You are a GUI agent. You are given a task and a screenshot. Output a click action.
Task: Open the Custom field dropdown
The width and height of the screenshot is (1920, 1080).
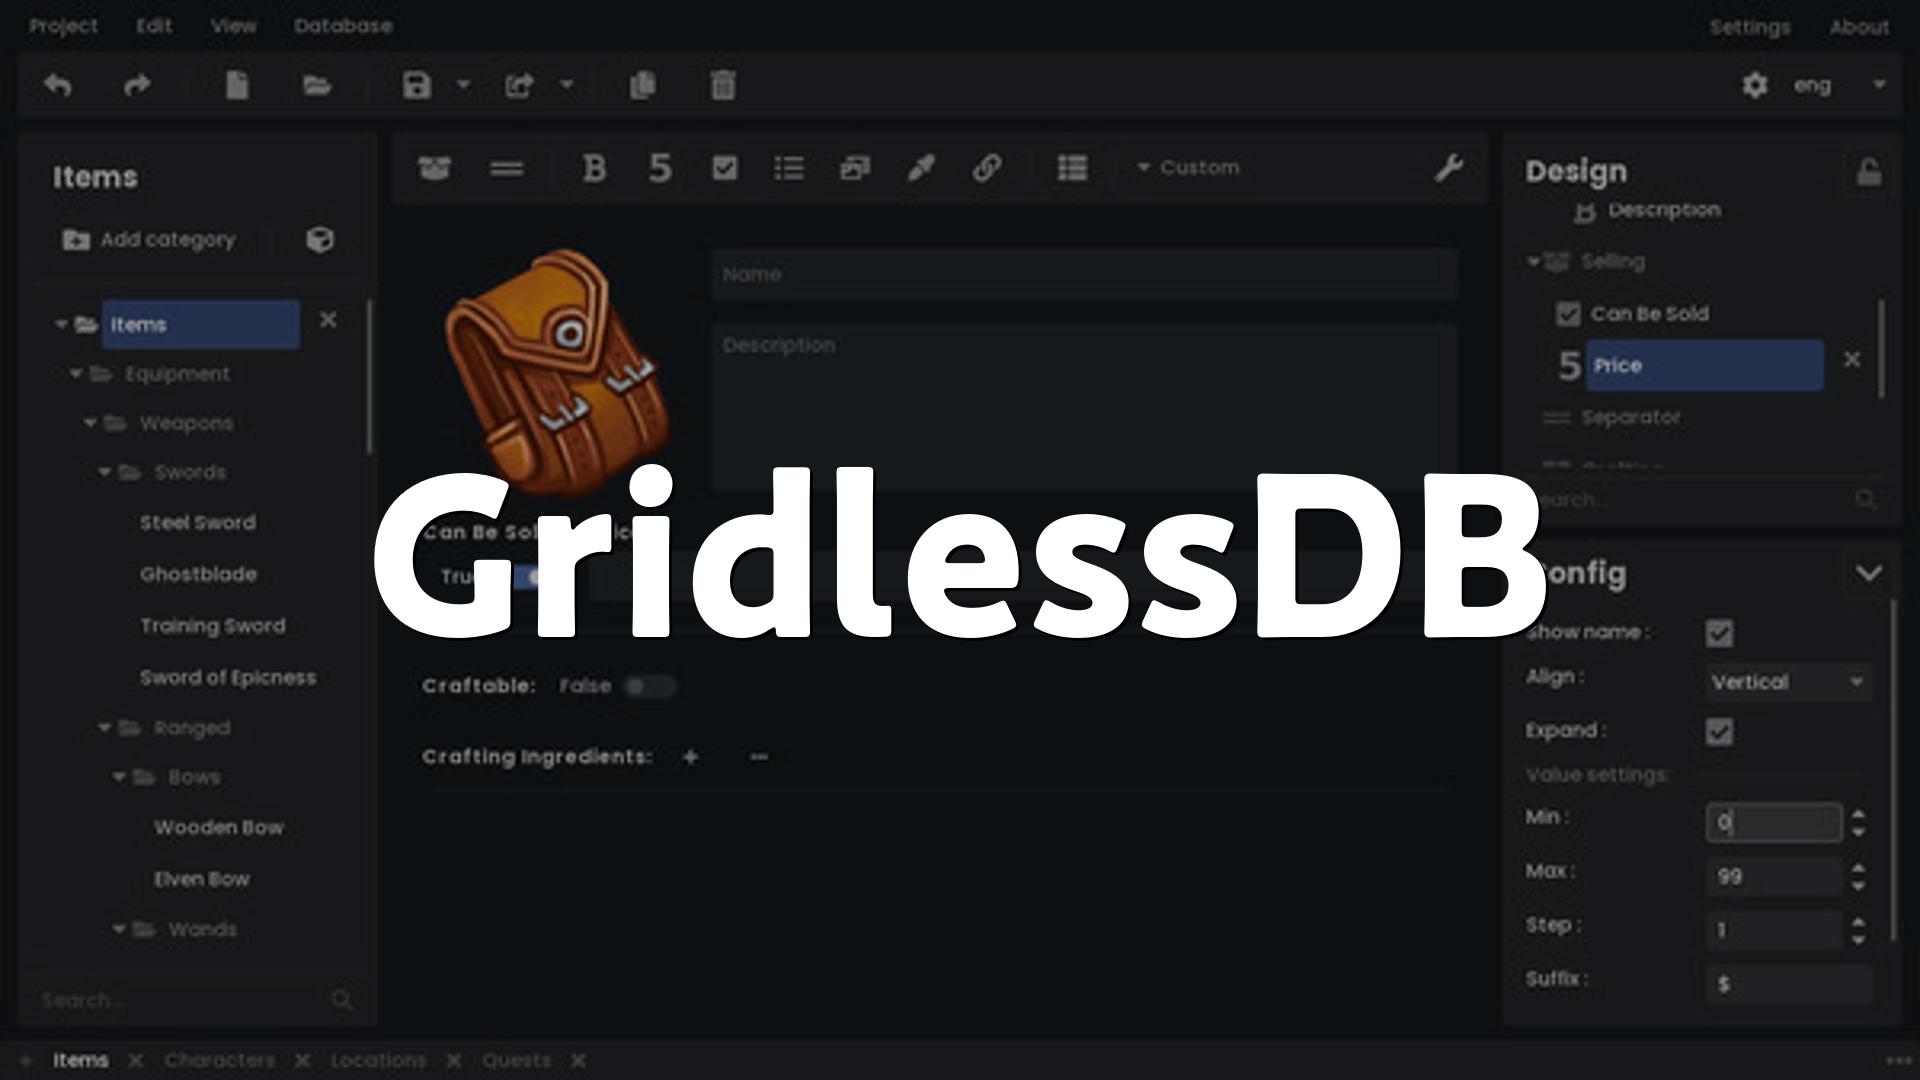[1190, 168]
